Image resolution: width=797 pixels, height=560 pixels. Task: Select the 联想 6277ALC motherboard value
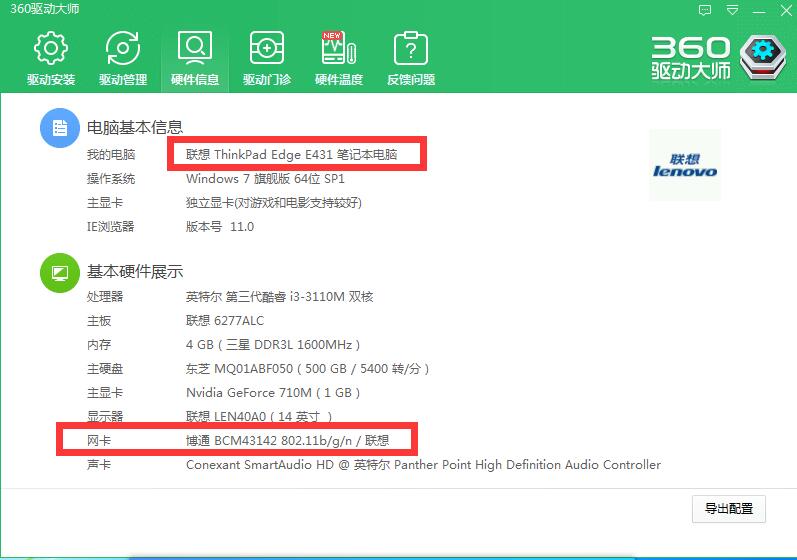[x=225, y=321]
